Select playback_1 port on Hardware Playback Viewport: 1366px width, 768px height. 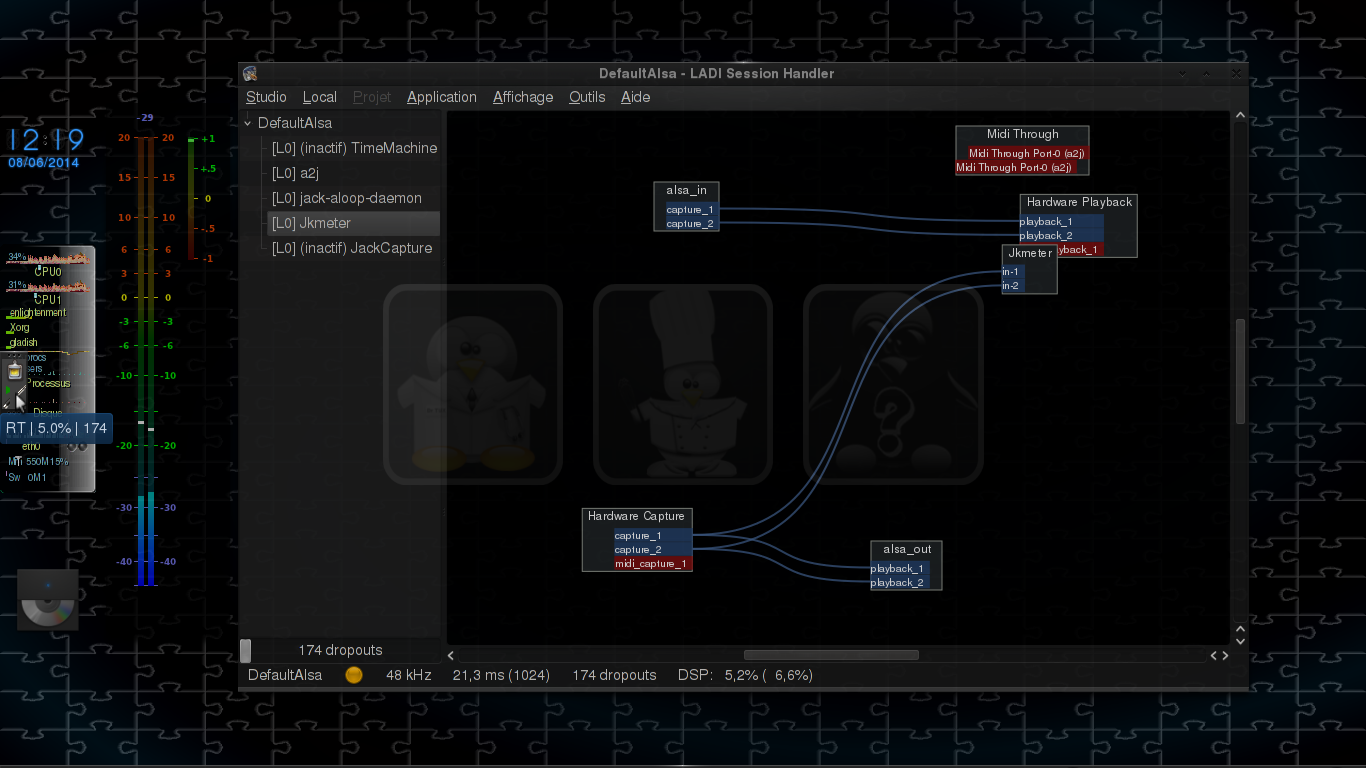pos(1062,222)
